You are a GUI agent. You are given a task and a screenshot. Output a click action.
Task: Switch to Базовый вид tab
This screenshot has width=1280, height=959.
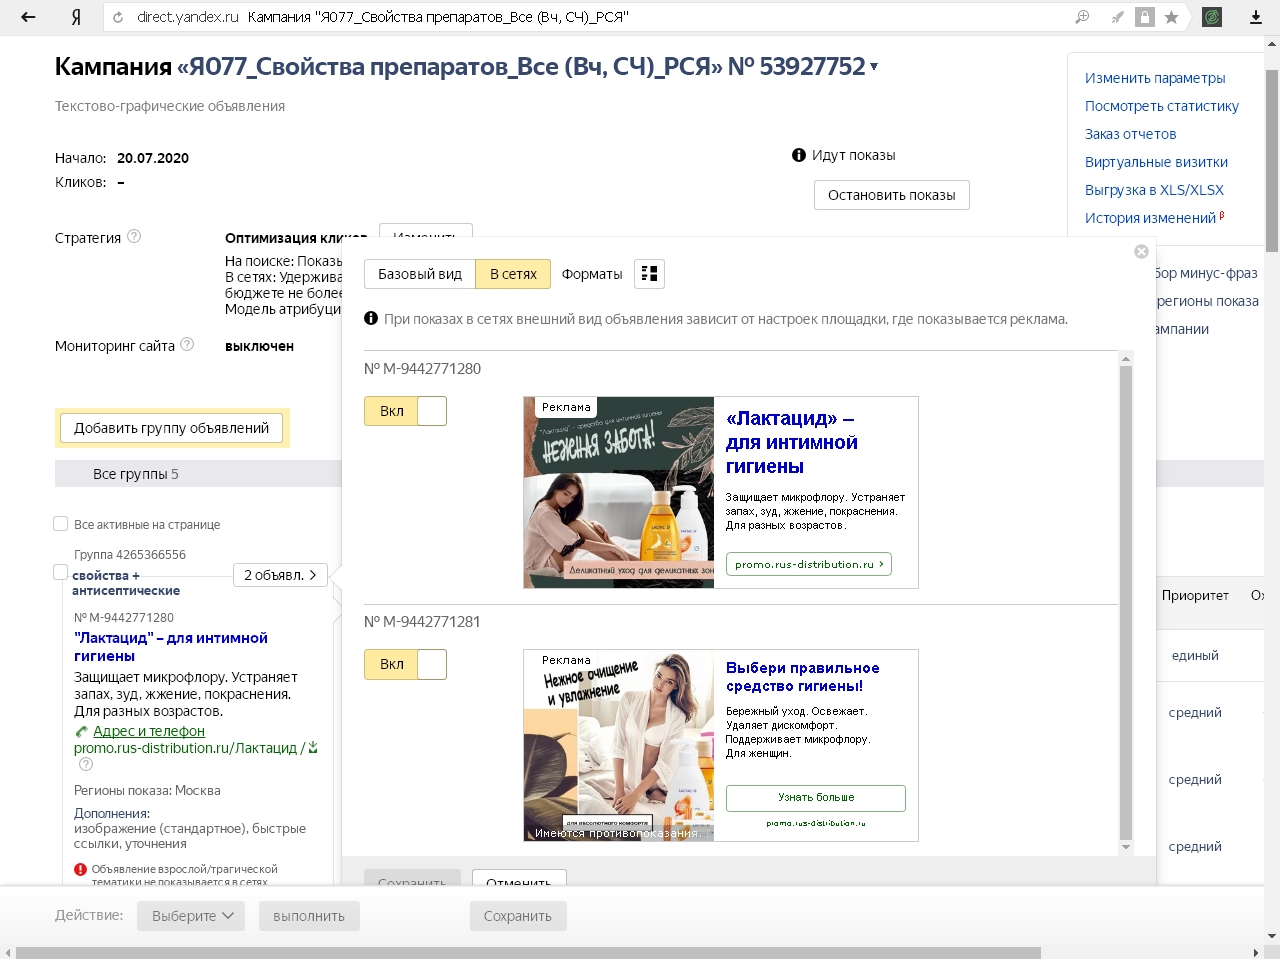420,274
